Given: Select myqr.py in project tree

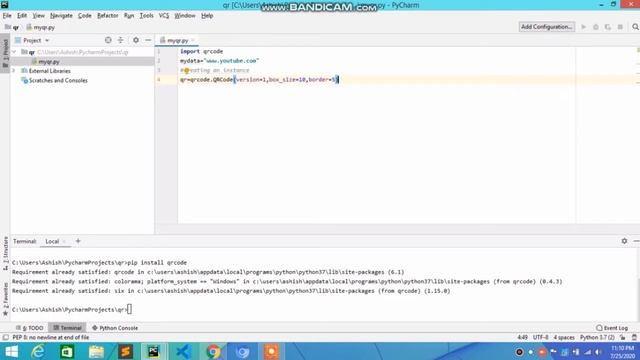Looking at the screenshot, I should point(49,62).
